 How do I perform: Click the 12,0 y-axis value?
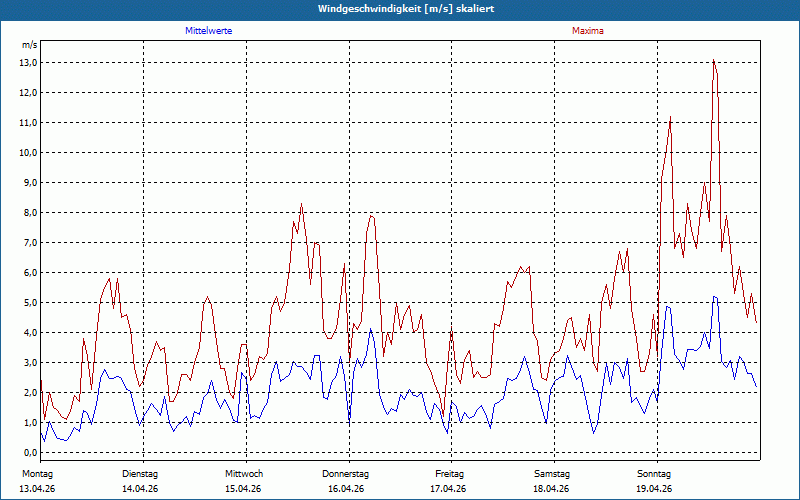[x=29, y=93]
